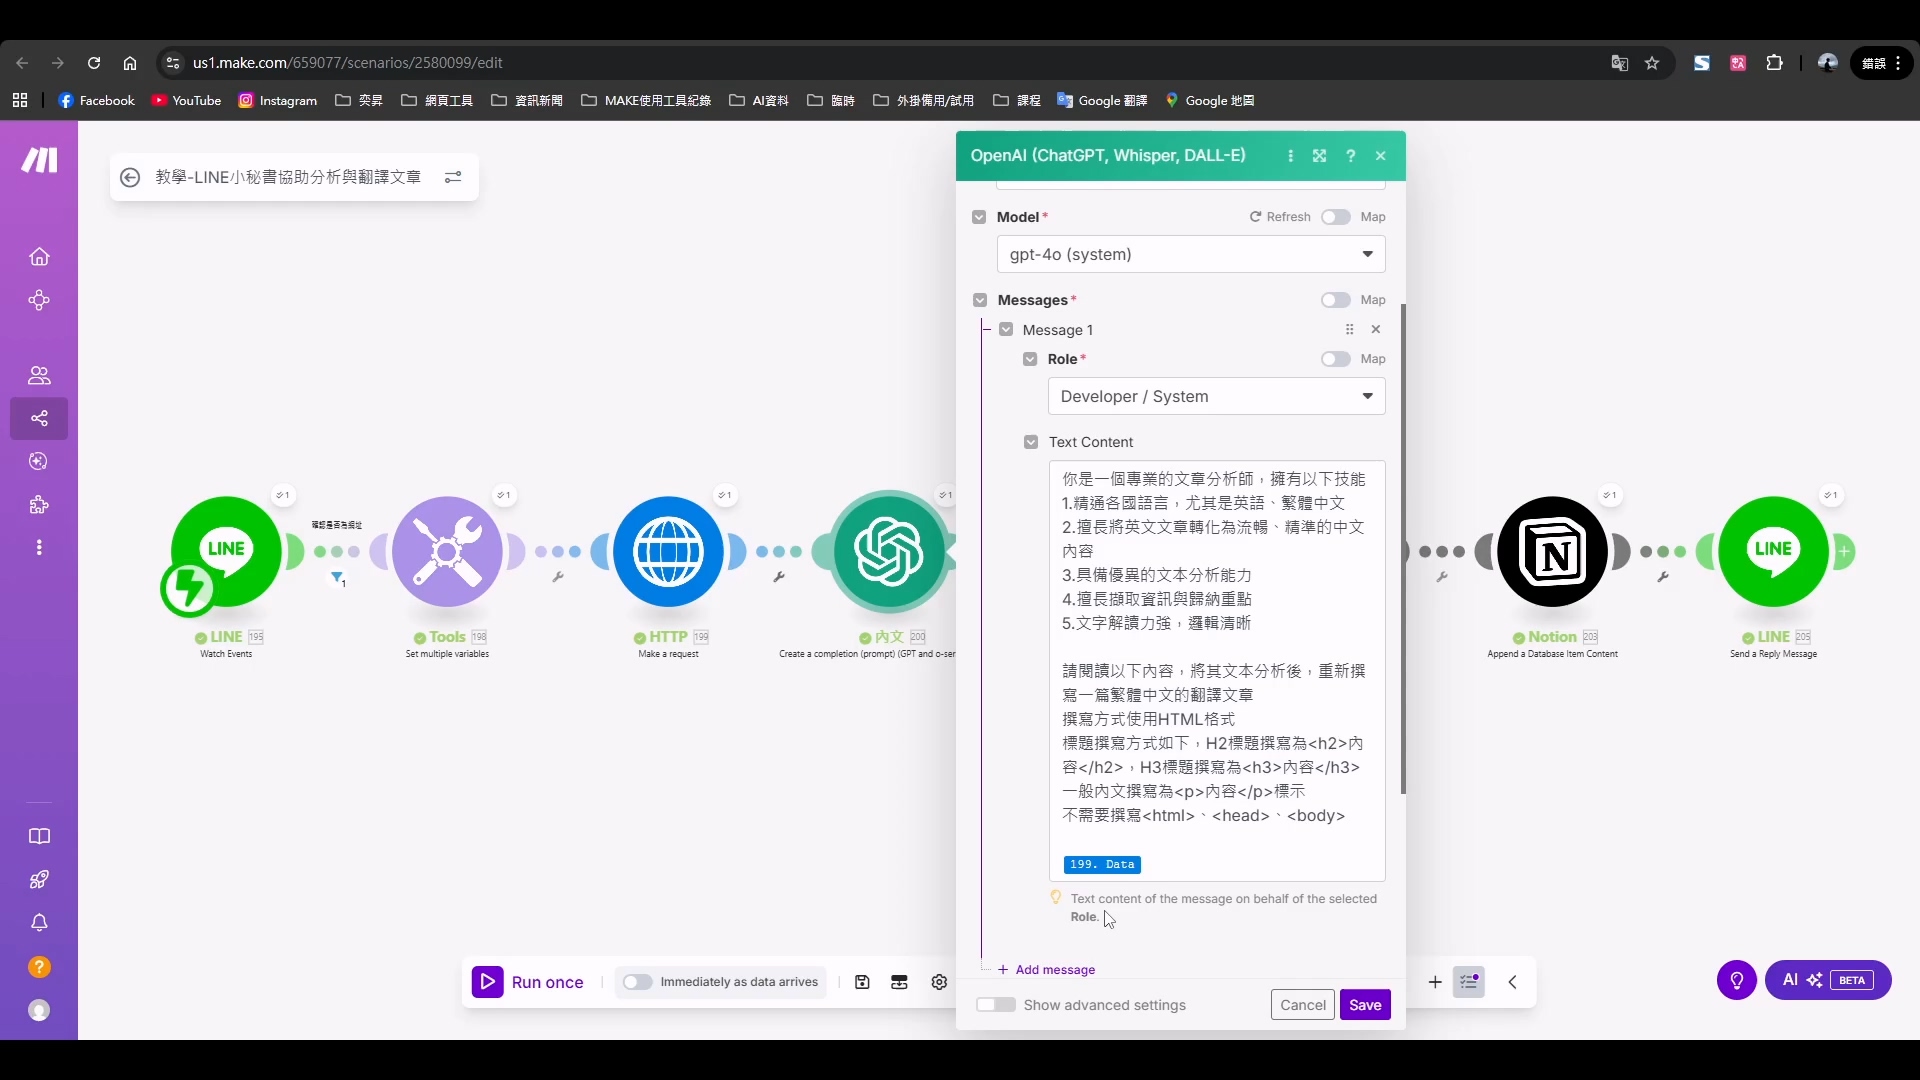Viewport: 1920px width, 1080px height.
Task: Toggle Show advanced settings switch
Action: pos(996,1005)
